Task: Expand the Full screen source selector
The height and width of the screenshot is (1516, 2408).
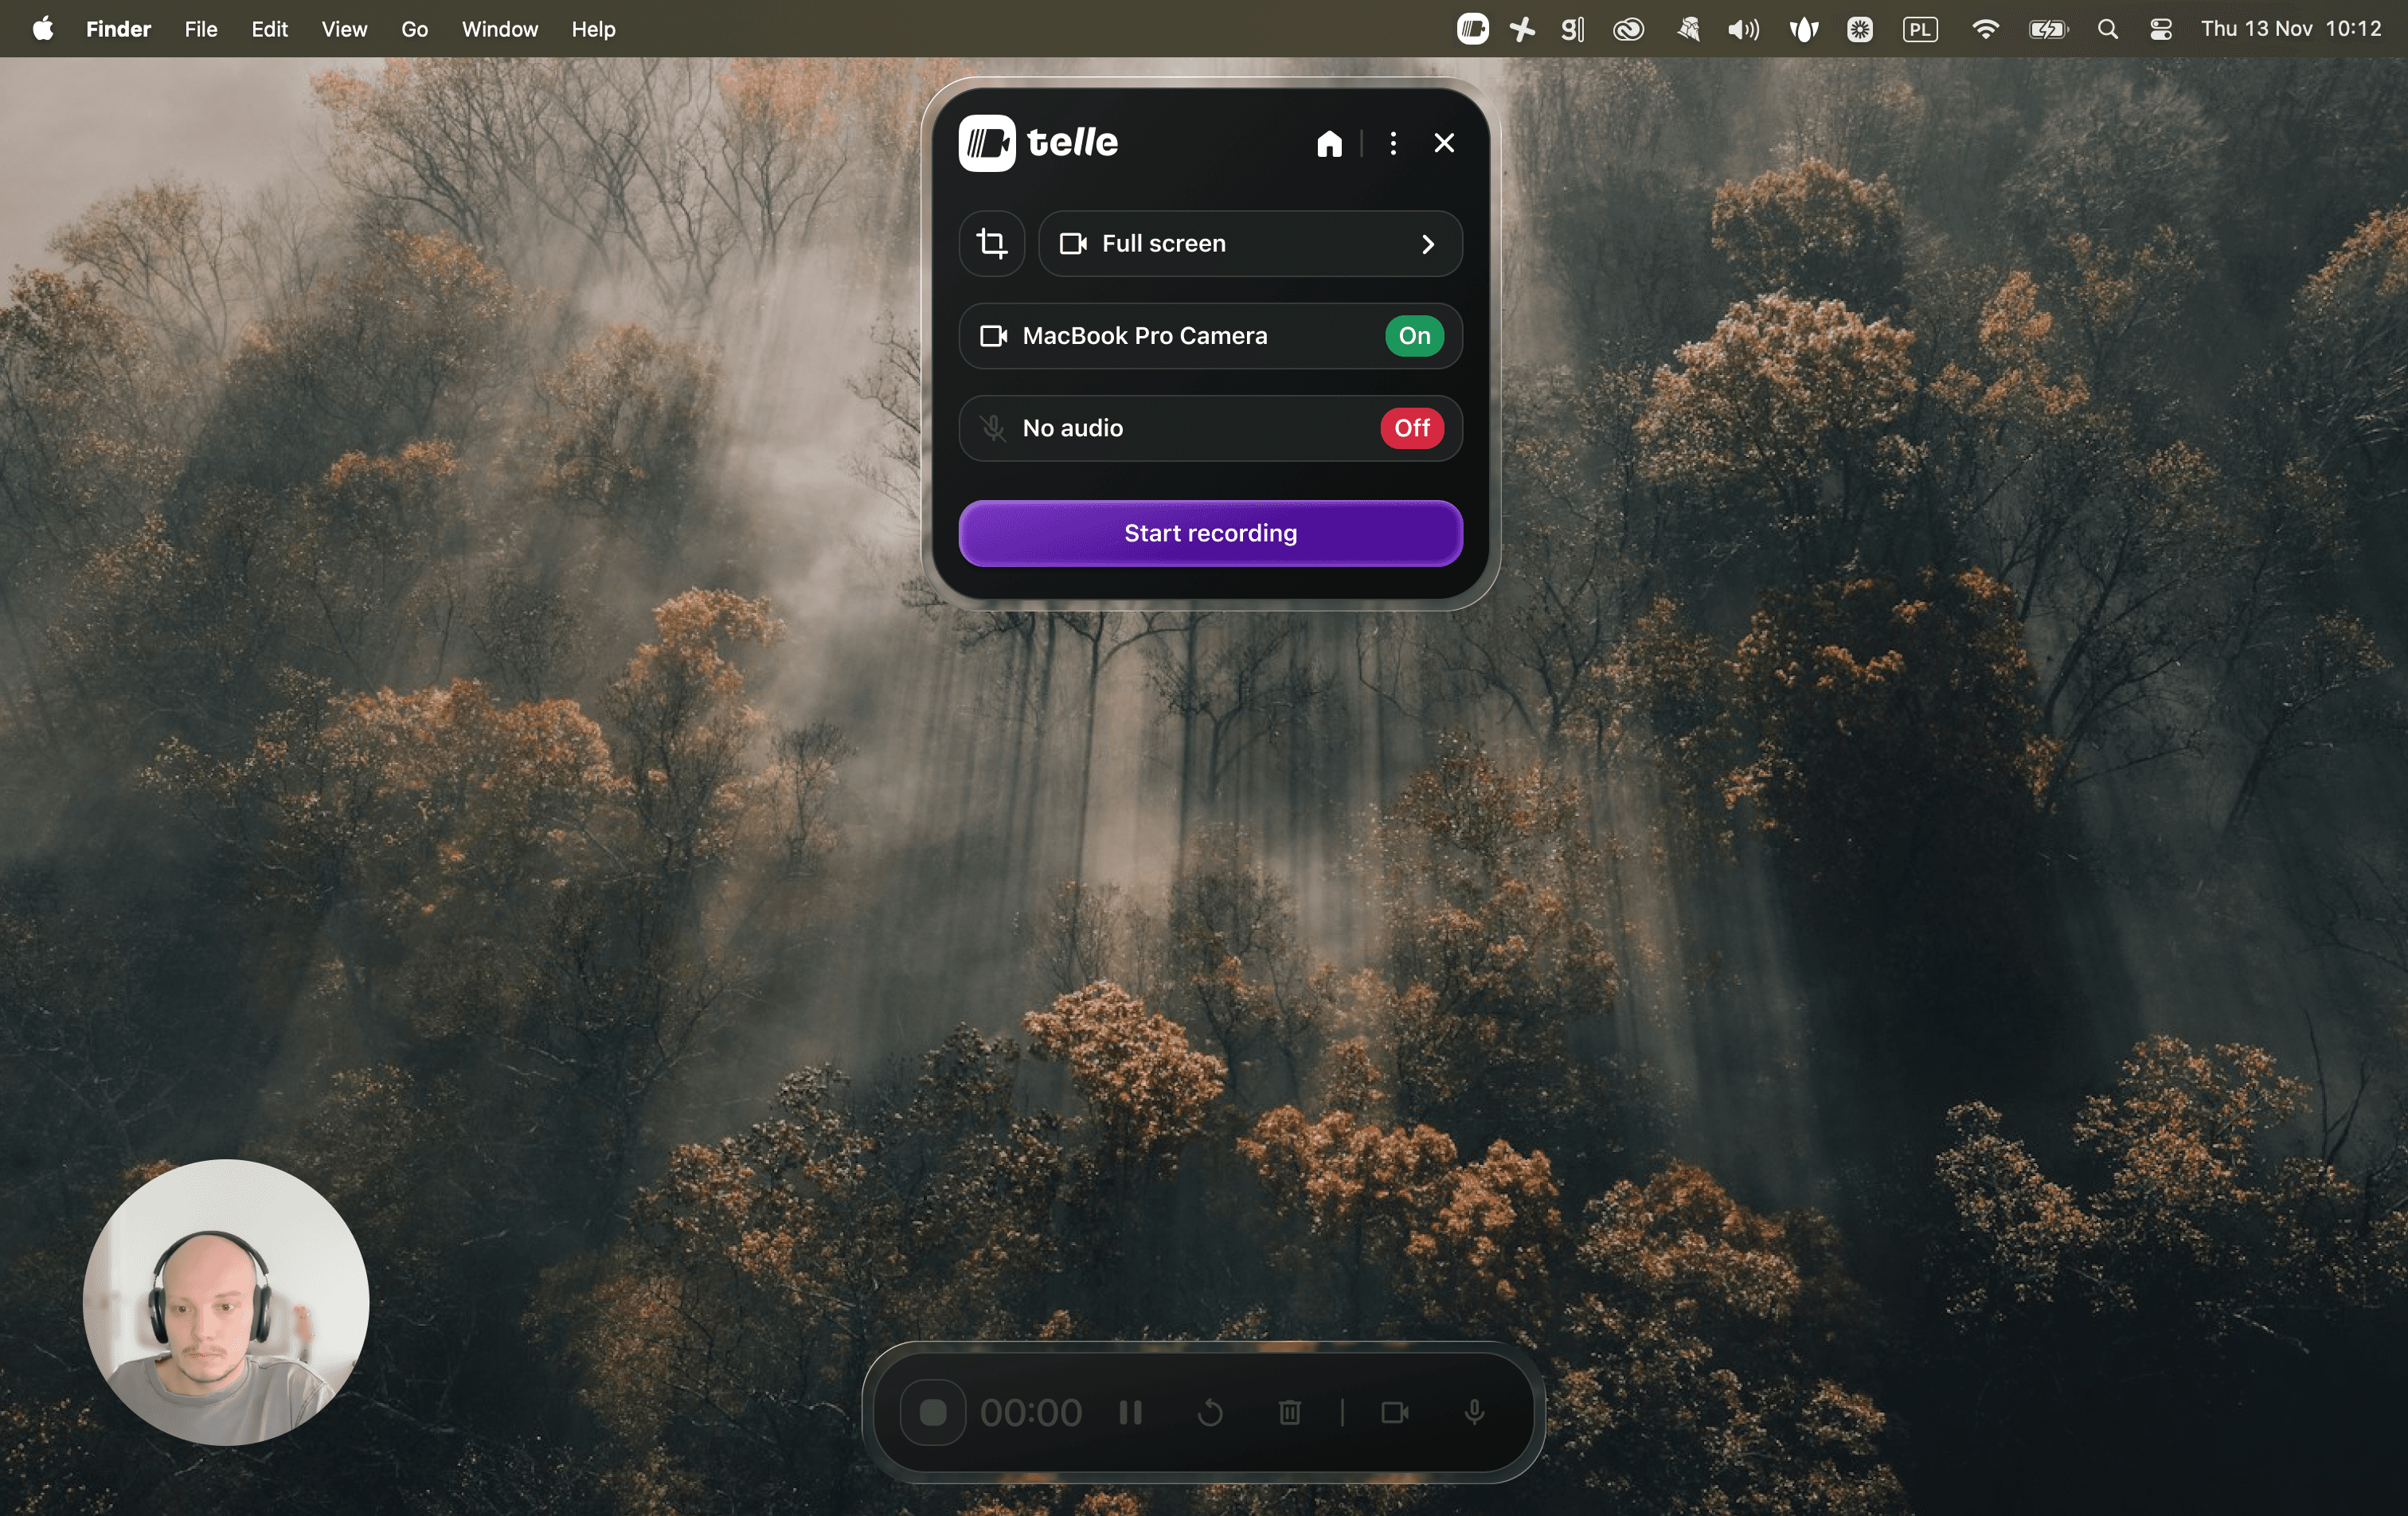Action: pyautogui.click(x=1249, y=244)
